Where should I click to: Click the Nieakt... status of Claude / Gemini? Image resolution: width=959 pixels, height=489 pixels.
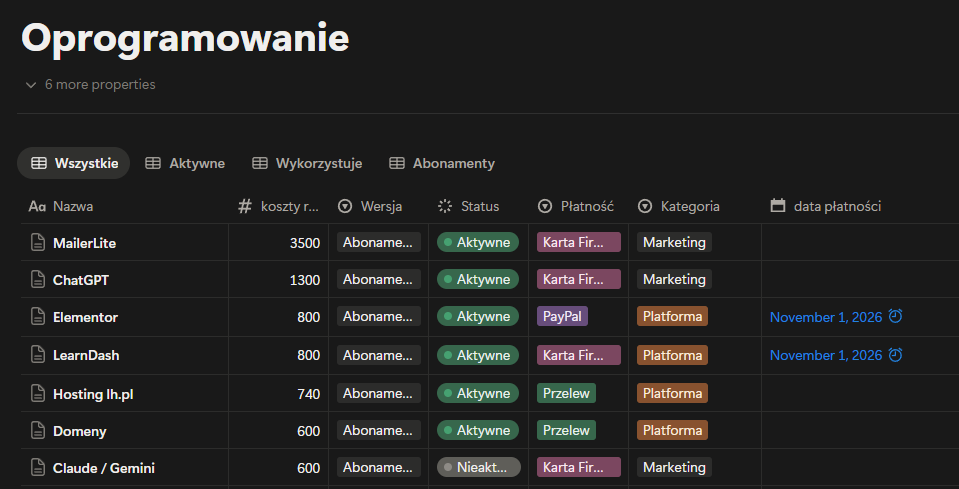click(x=479, y=467)
